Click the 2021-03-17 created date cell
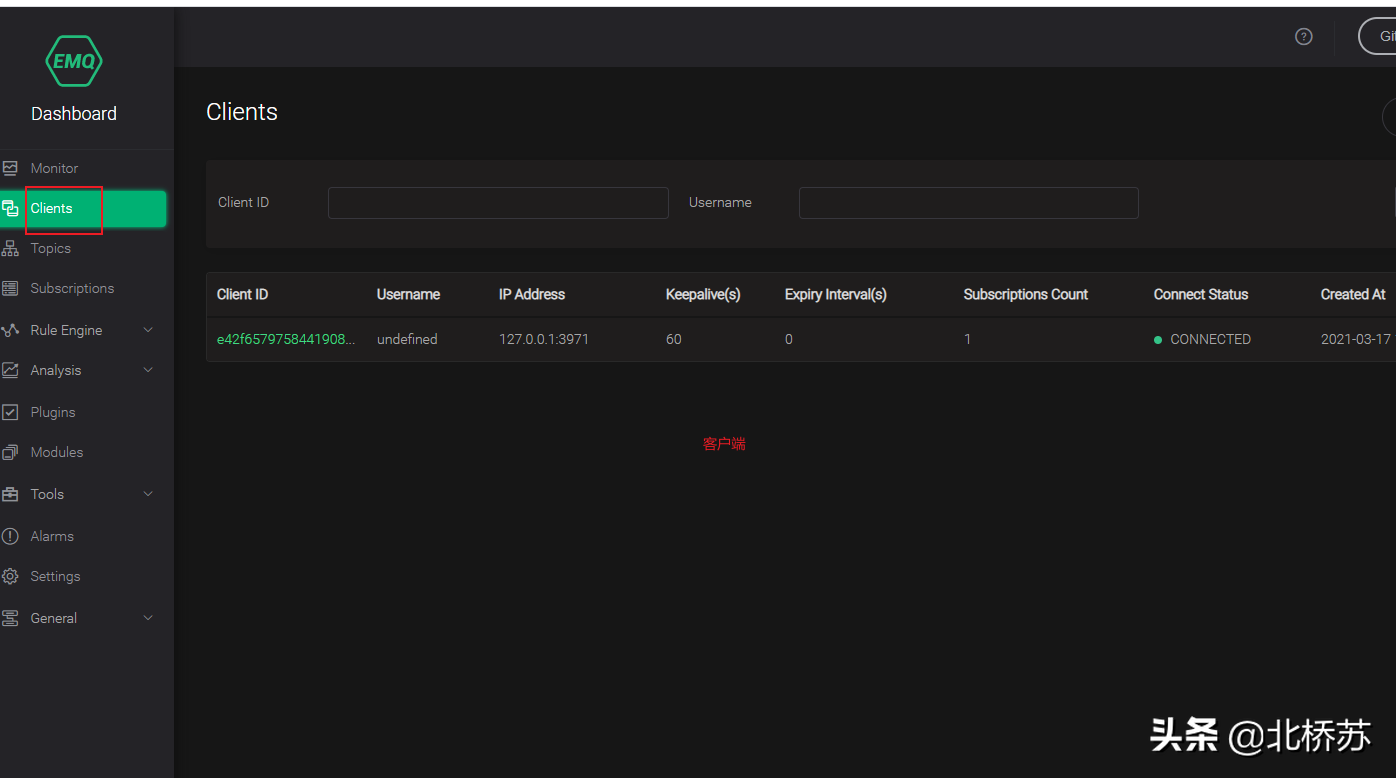The height and width of the screenshot is (778, 1396). coord(1356,339)
